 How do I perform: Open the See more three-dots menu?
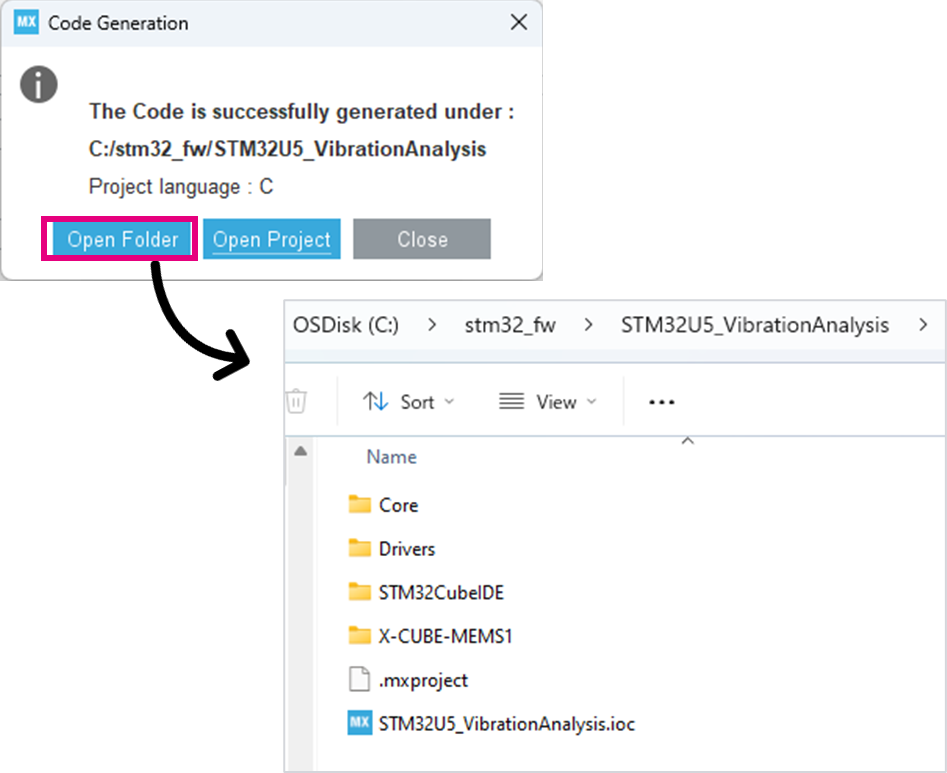tap(661, 402)
